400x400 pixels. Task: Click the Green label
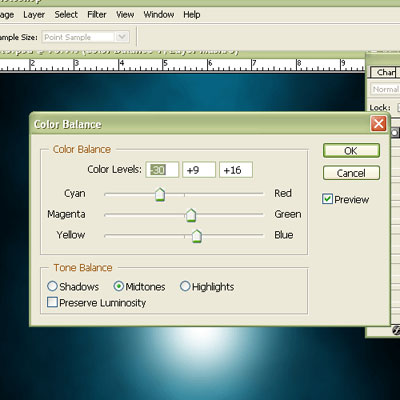coord(288,214)
